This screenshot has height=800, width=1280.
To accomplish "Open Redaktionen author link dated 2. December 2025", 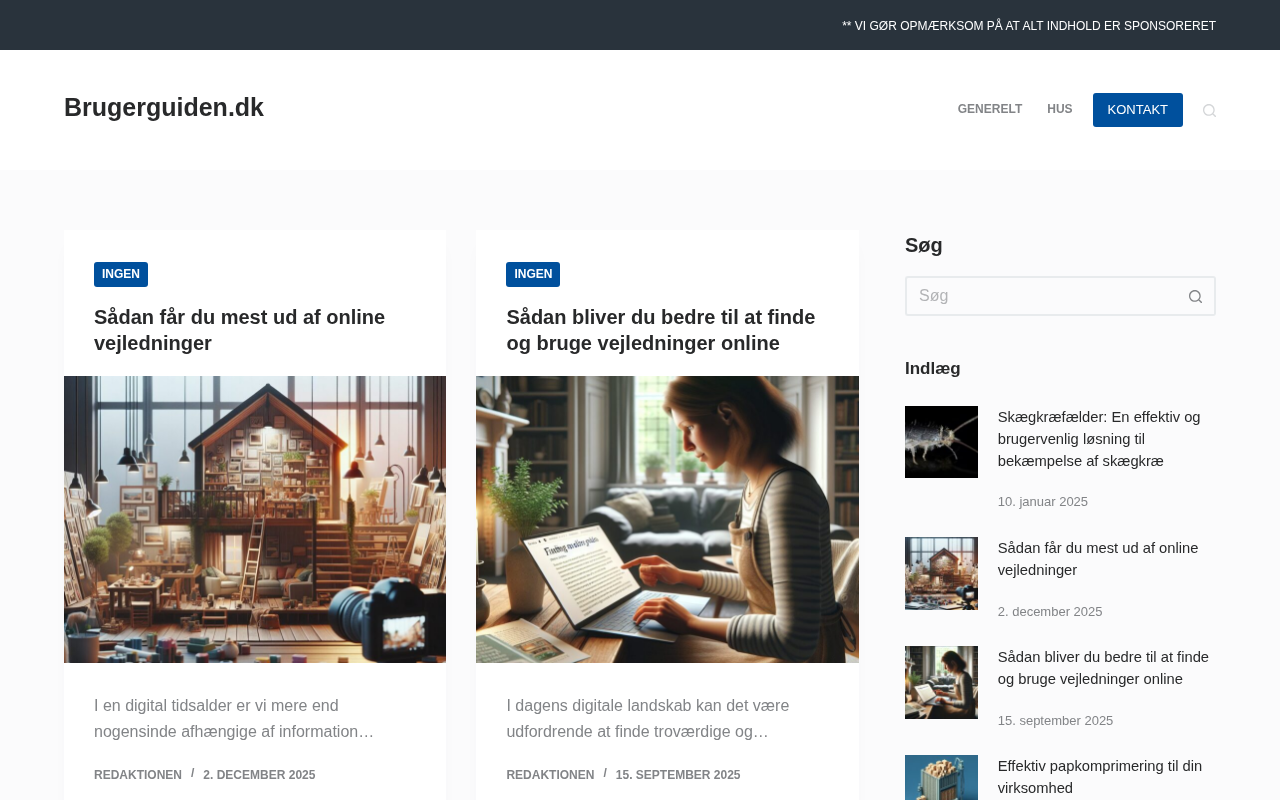I will pyautogui.click(x=138, y=775).
